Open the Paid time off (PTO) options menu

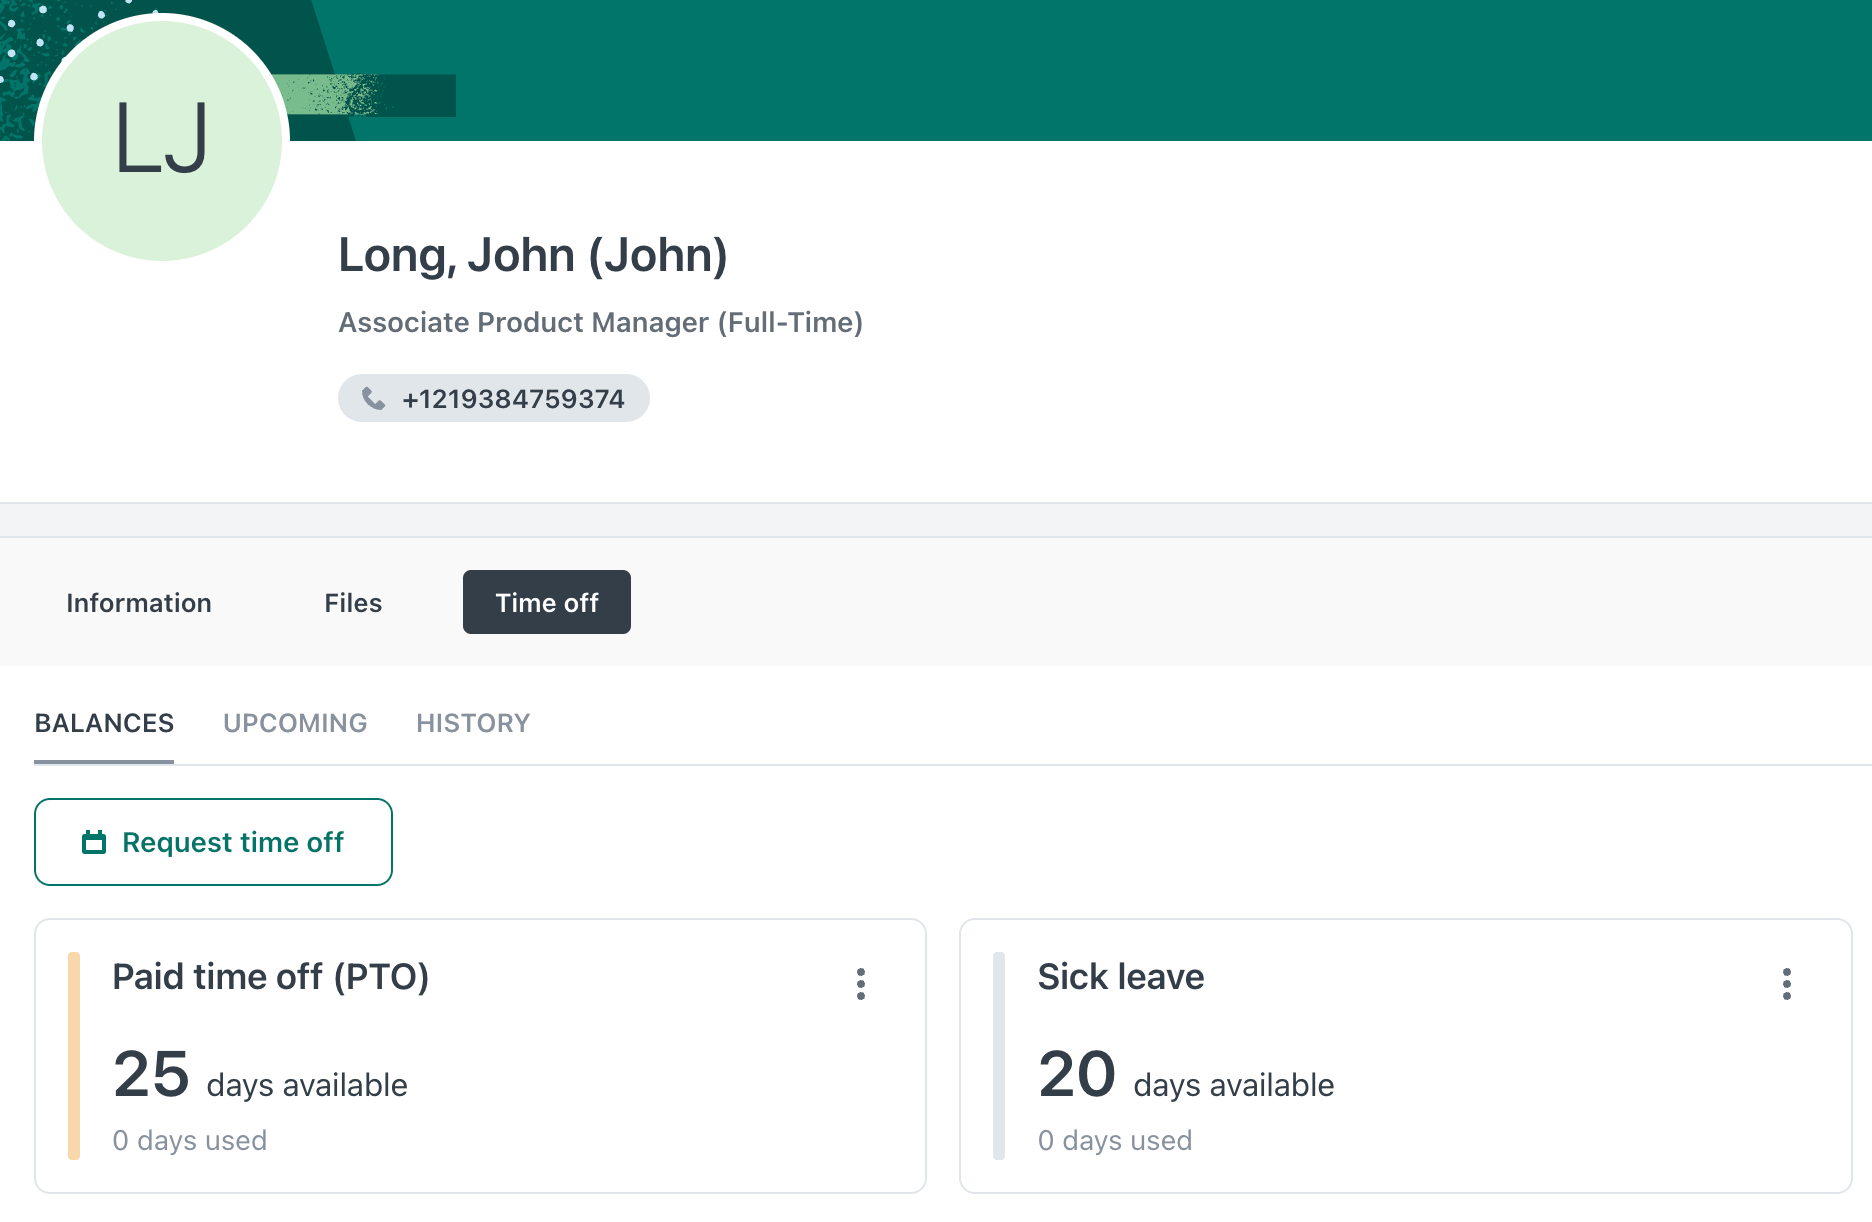[861, 984]
